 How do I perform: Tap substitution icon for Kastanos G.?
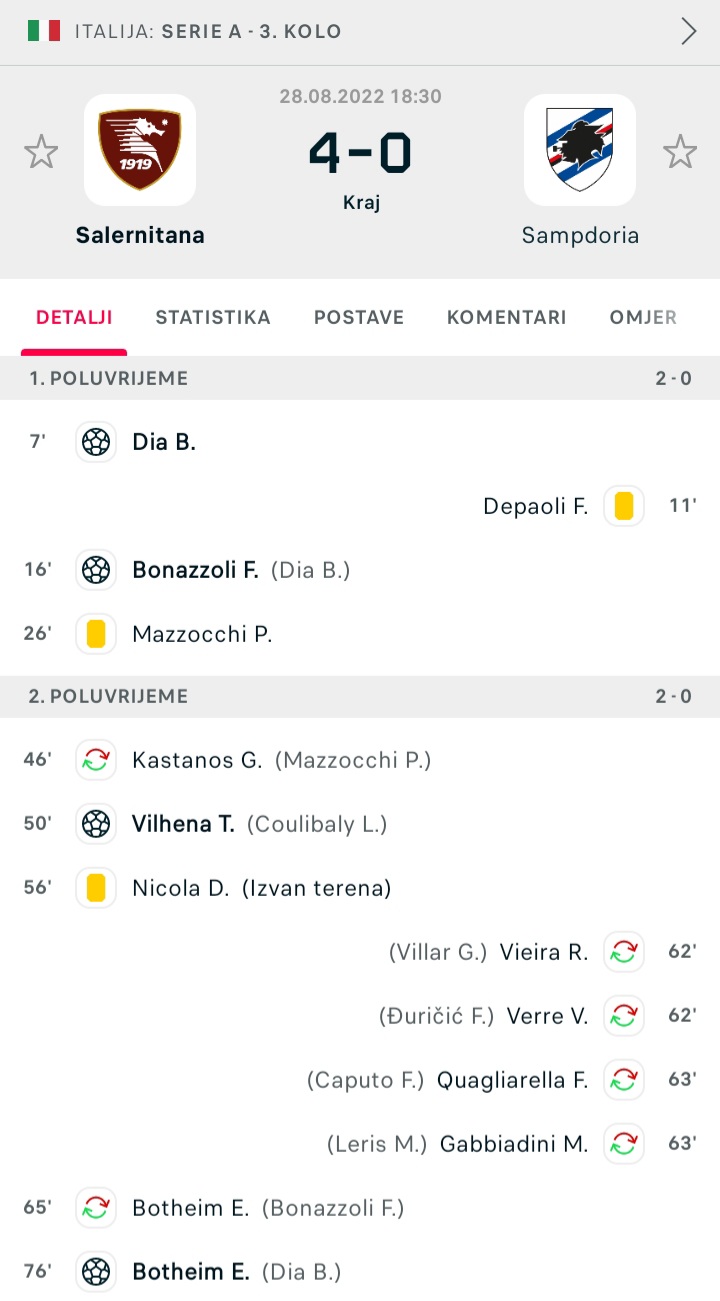[96, 760]
